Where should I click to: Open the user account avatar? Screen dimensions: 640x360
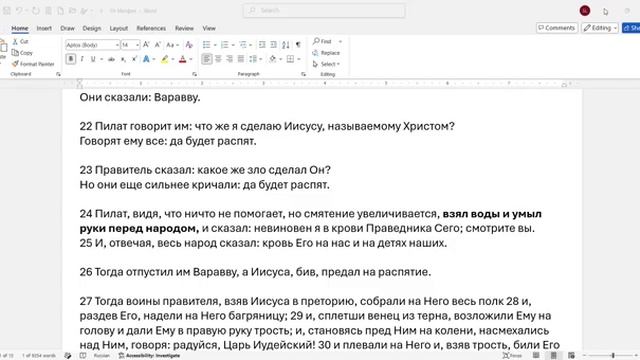pos(585,11)
